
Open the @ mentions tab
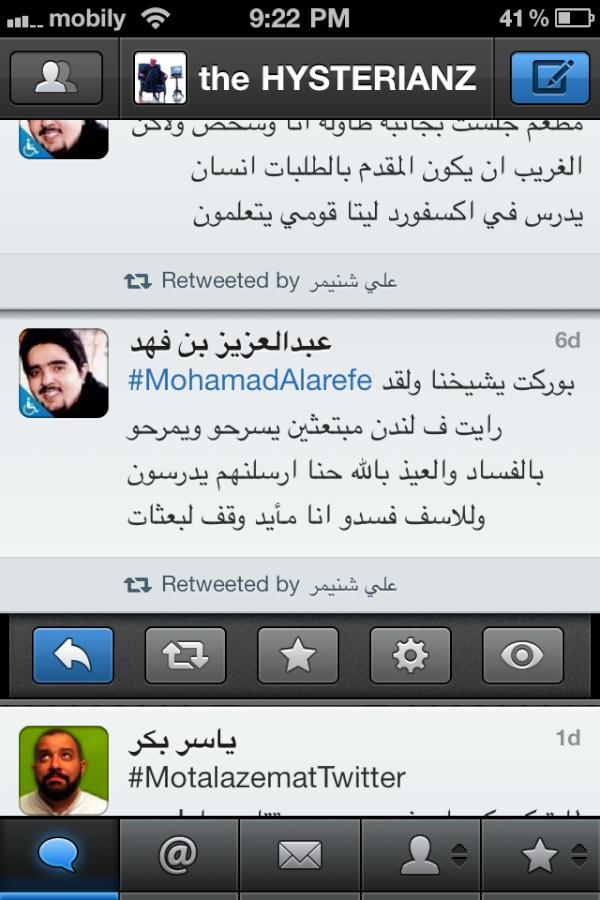[179, 855]
